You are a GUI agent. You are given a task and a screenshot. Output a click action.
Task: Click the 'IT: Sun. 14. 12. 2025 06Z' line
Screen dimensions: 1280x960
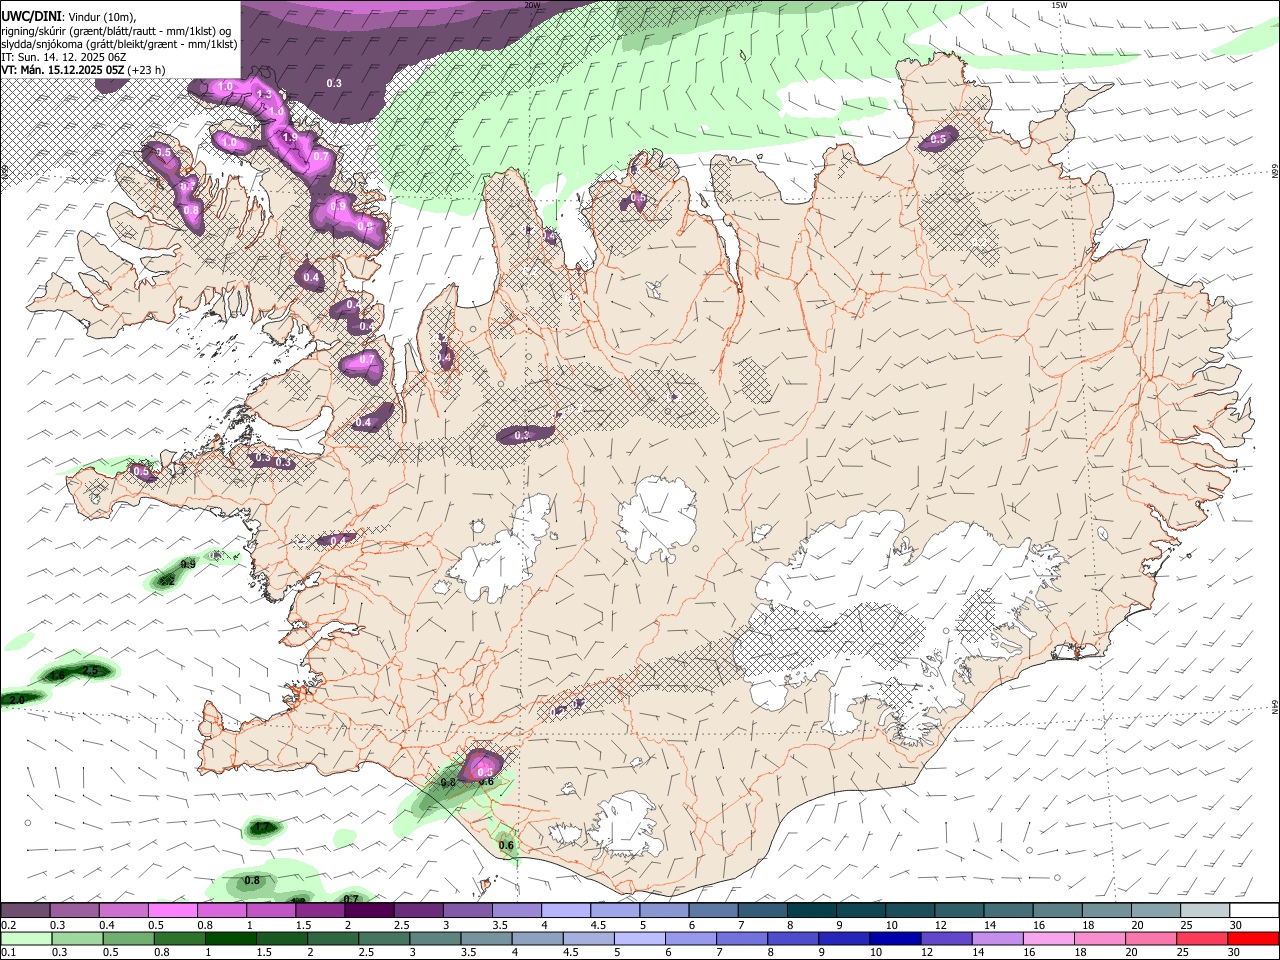point(62,57)
